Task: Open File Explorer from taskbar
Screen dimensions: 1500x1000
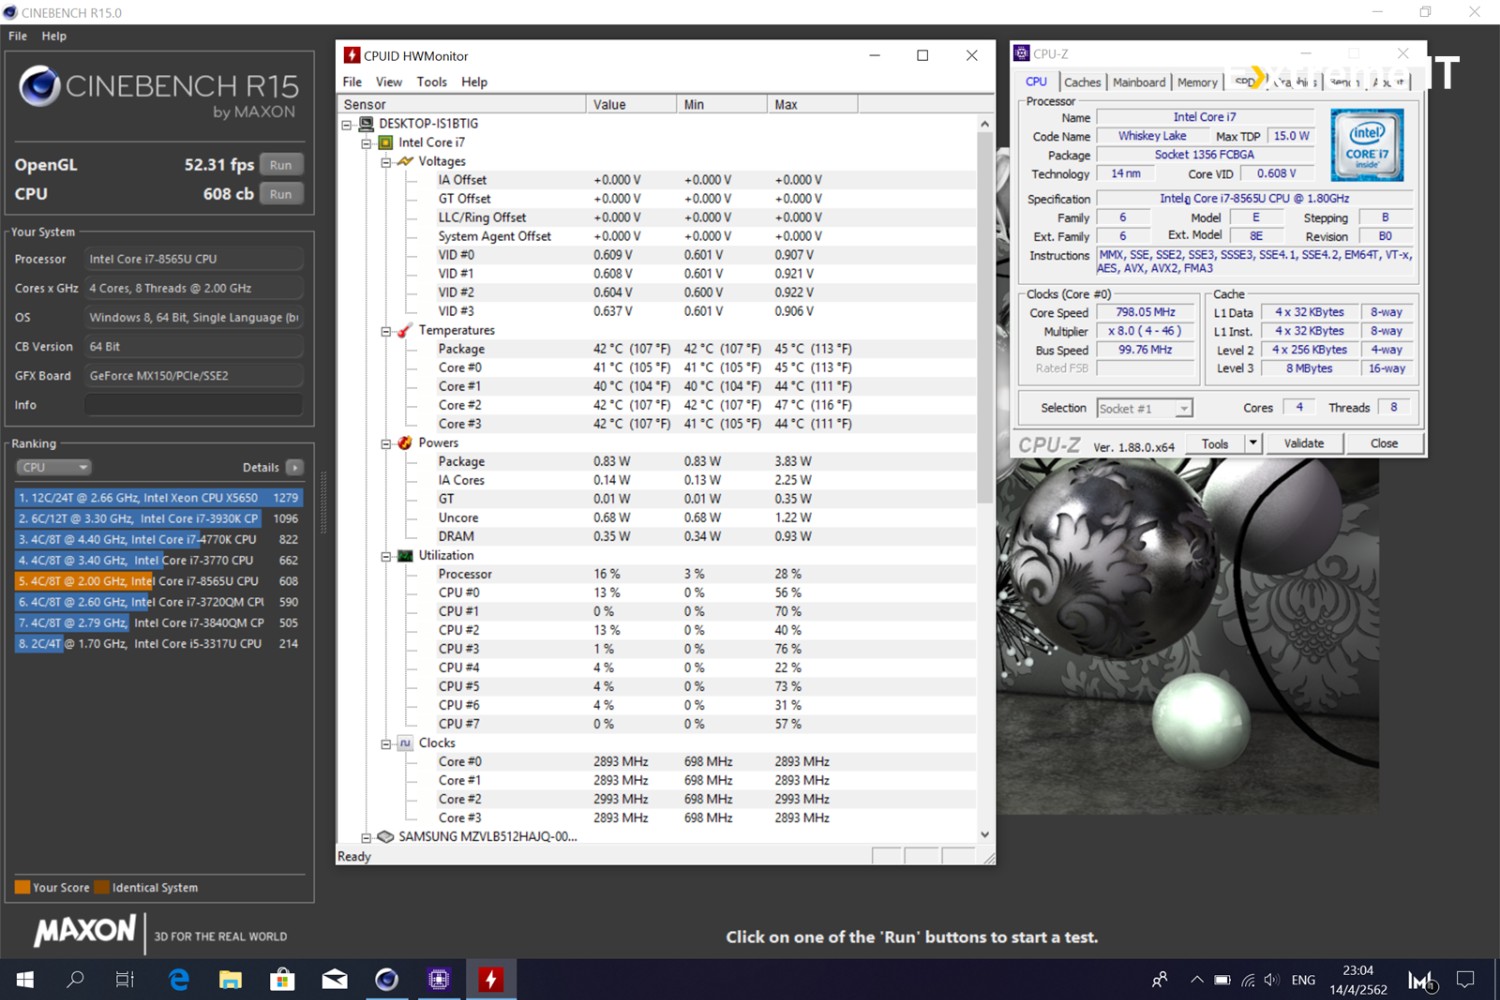Action: coord(230,979)
